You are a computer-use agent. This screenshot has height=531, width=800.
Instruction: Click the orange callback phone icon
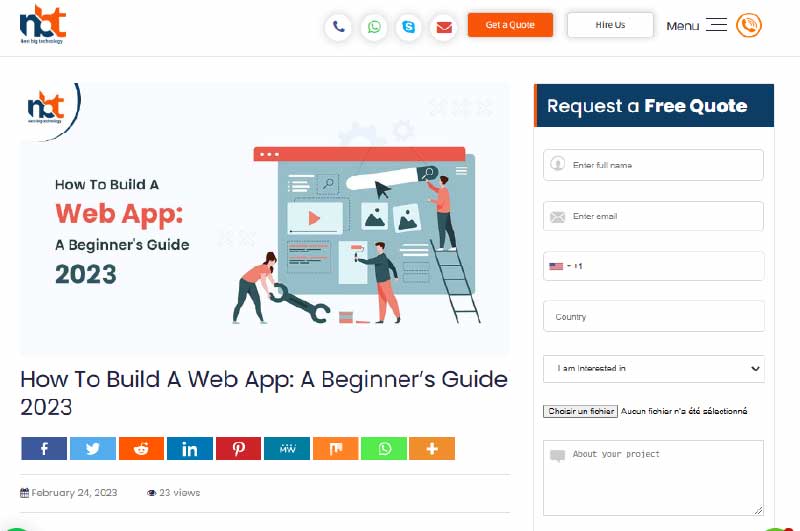748,25
